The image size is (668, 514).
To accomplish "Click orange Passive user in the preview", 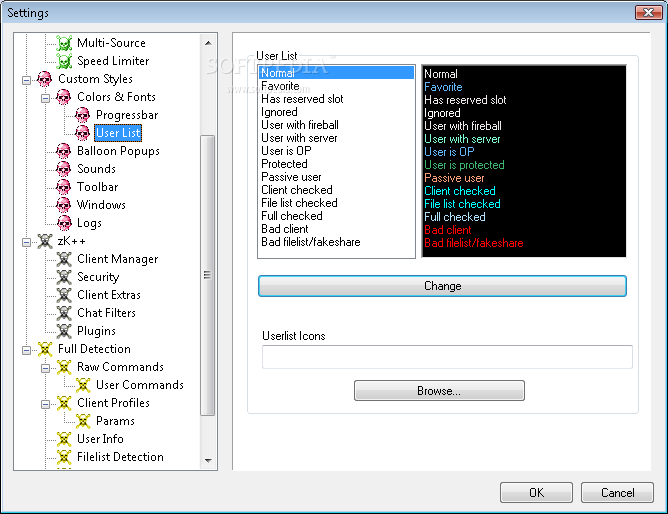I will point(454,178).
